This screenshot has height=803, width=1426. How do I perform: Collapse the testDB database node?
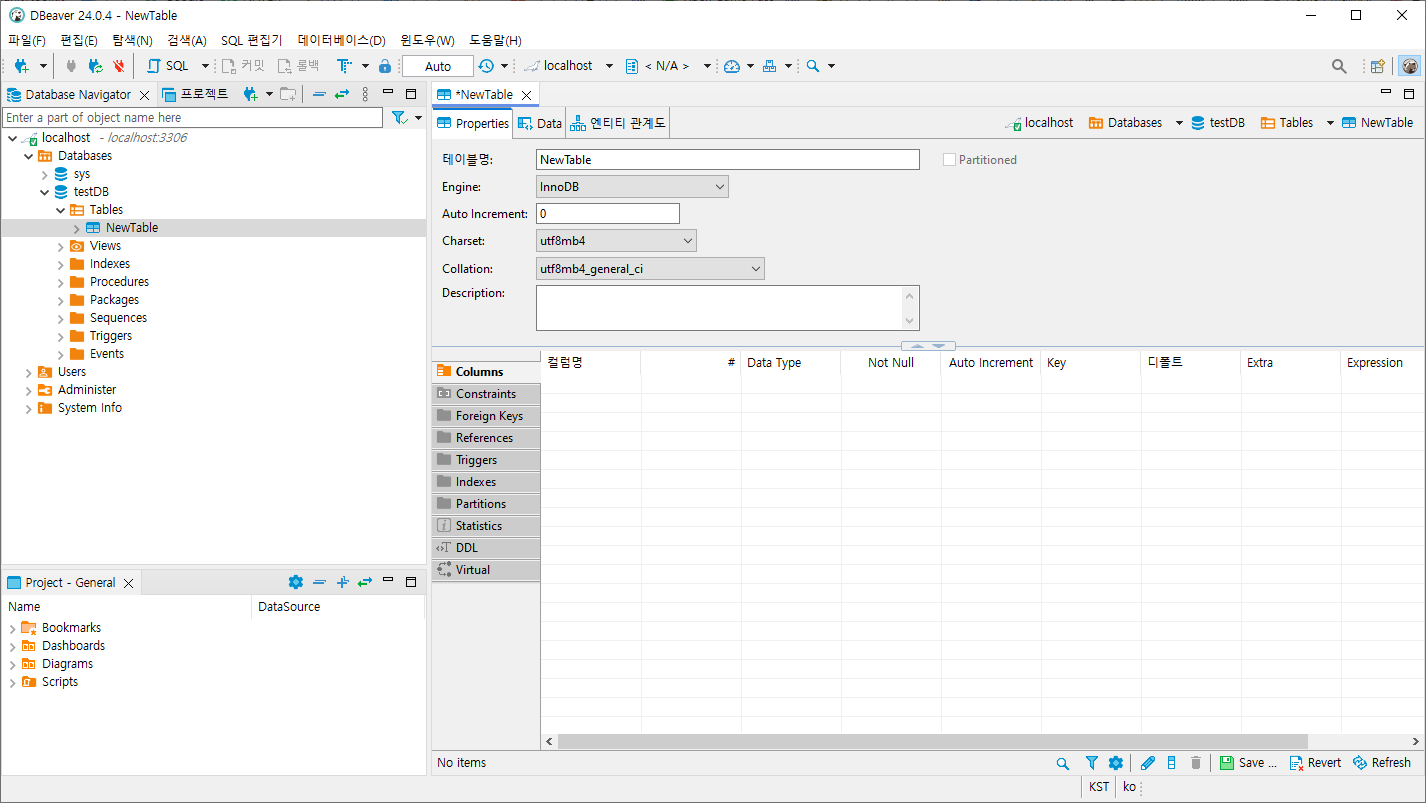(x=44, y=192)
